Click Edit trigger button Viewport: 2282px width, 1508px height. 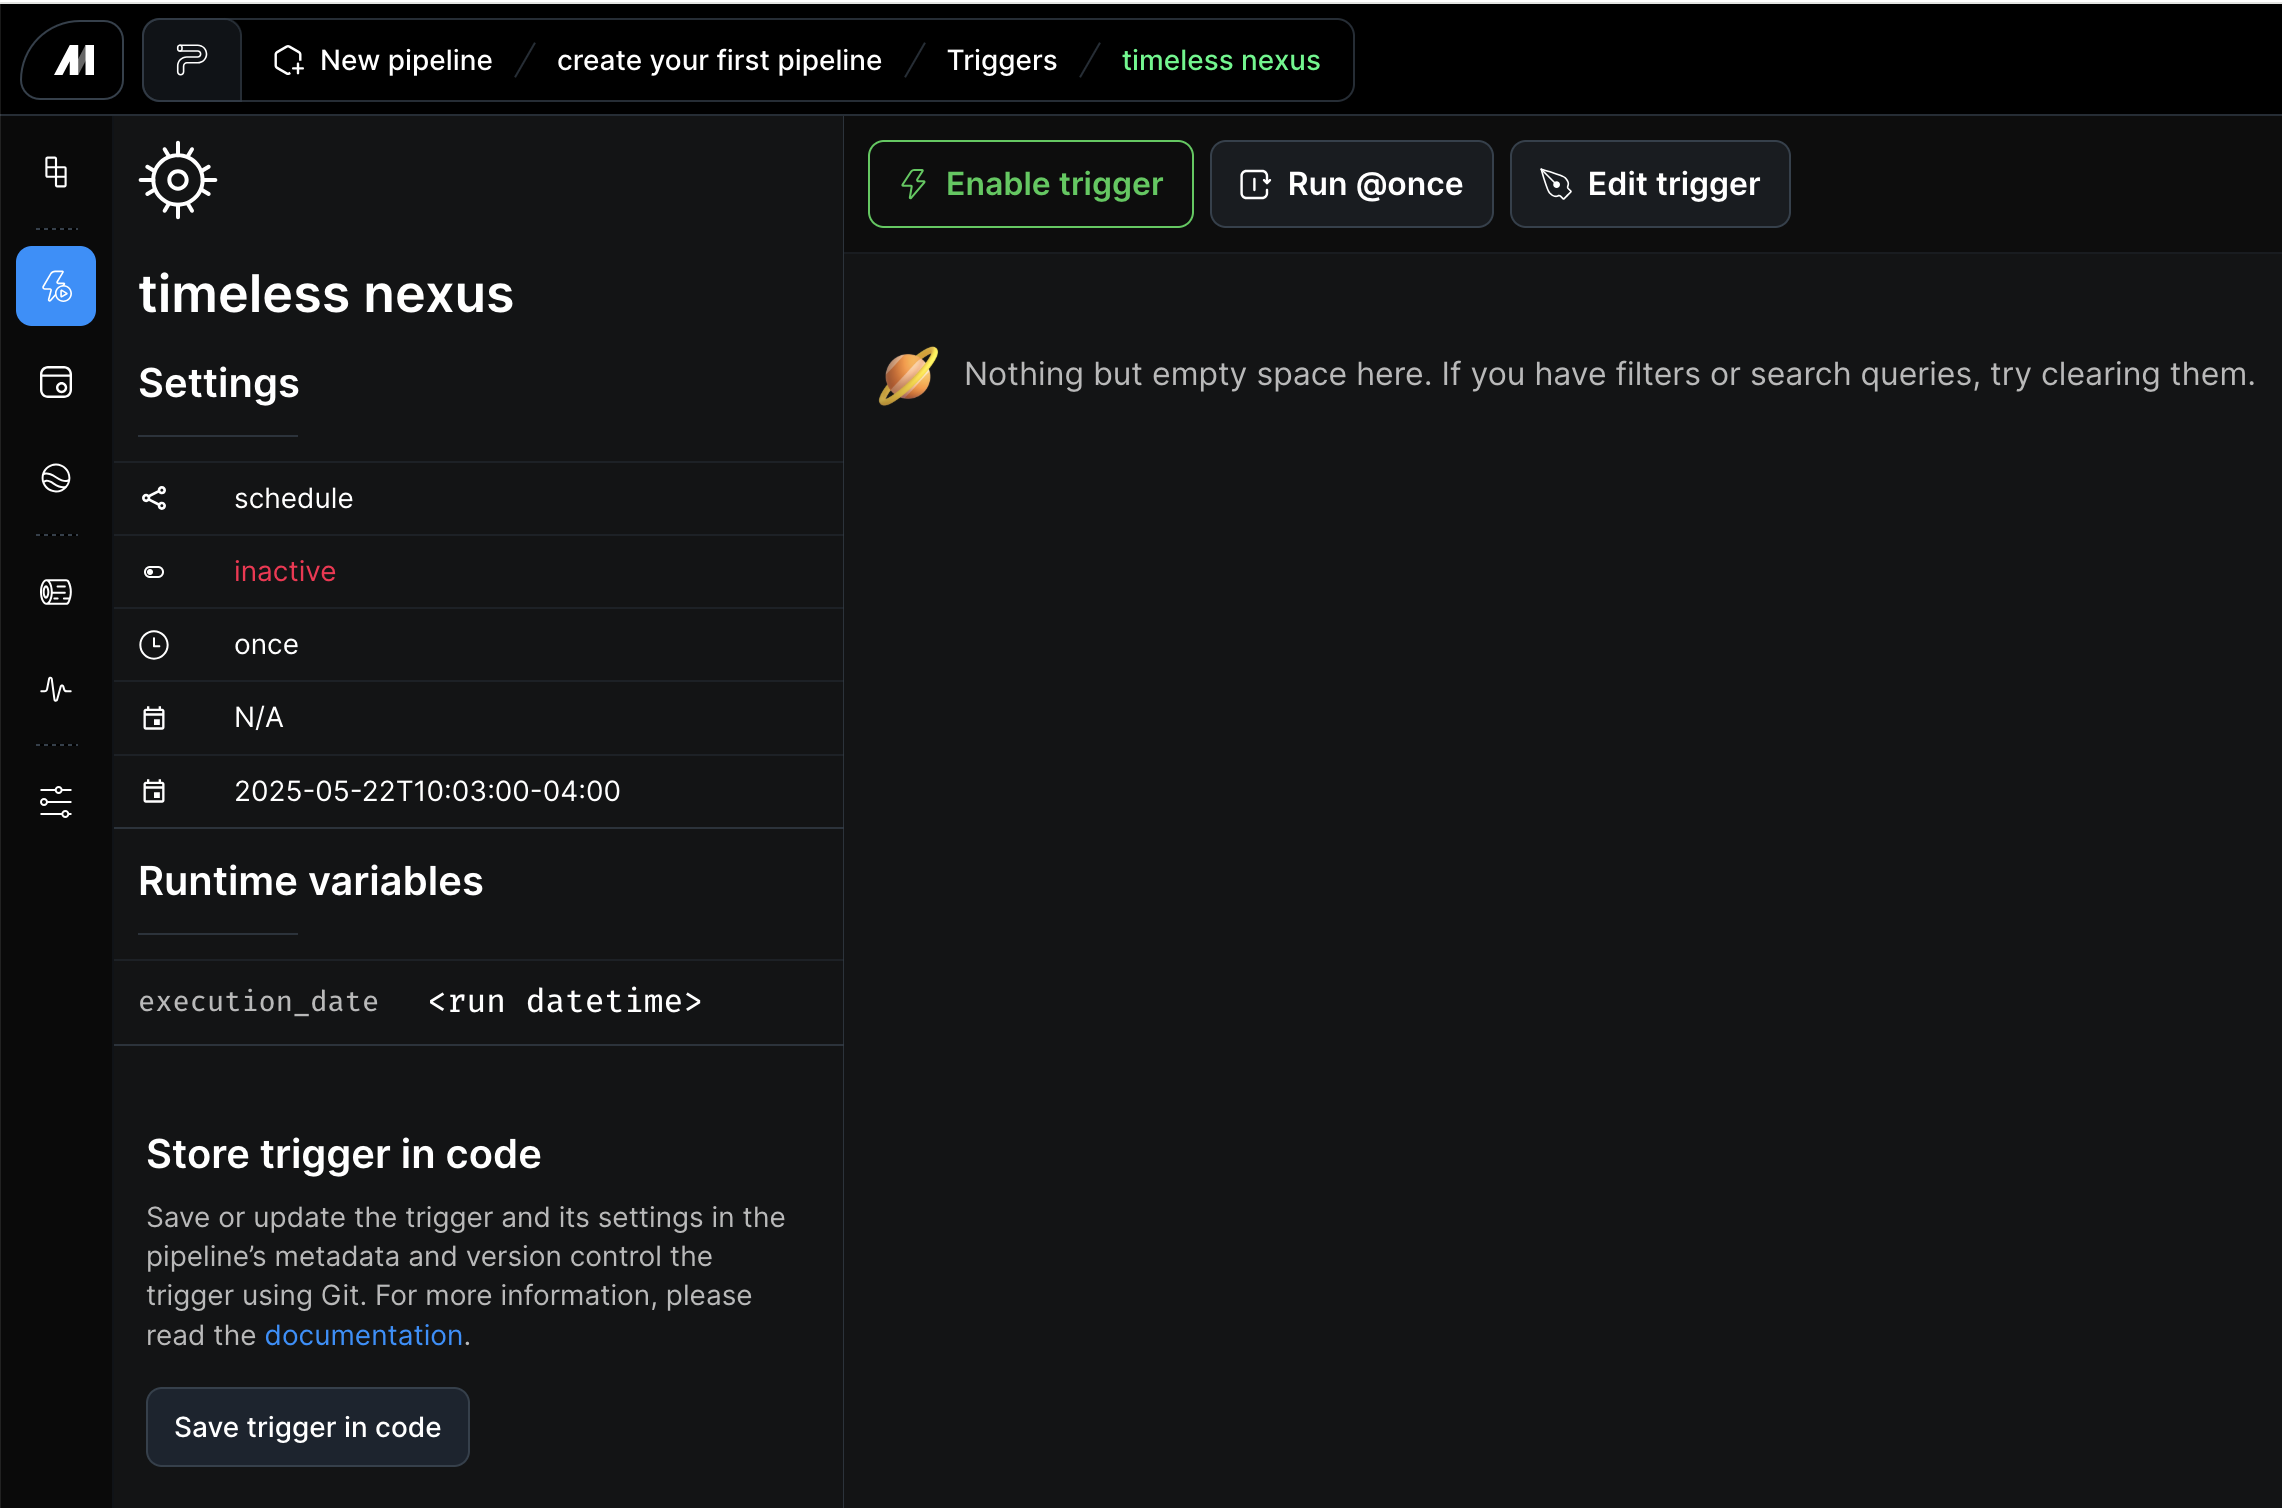click(1649, 184)
